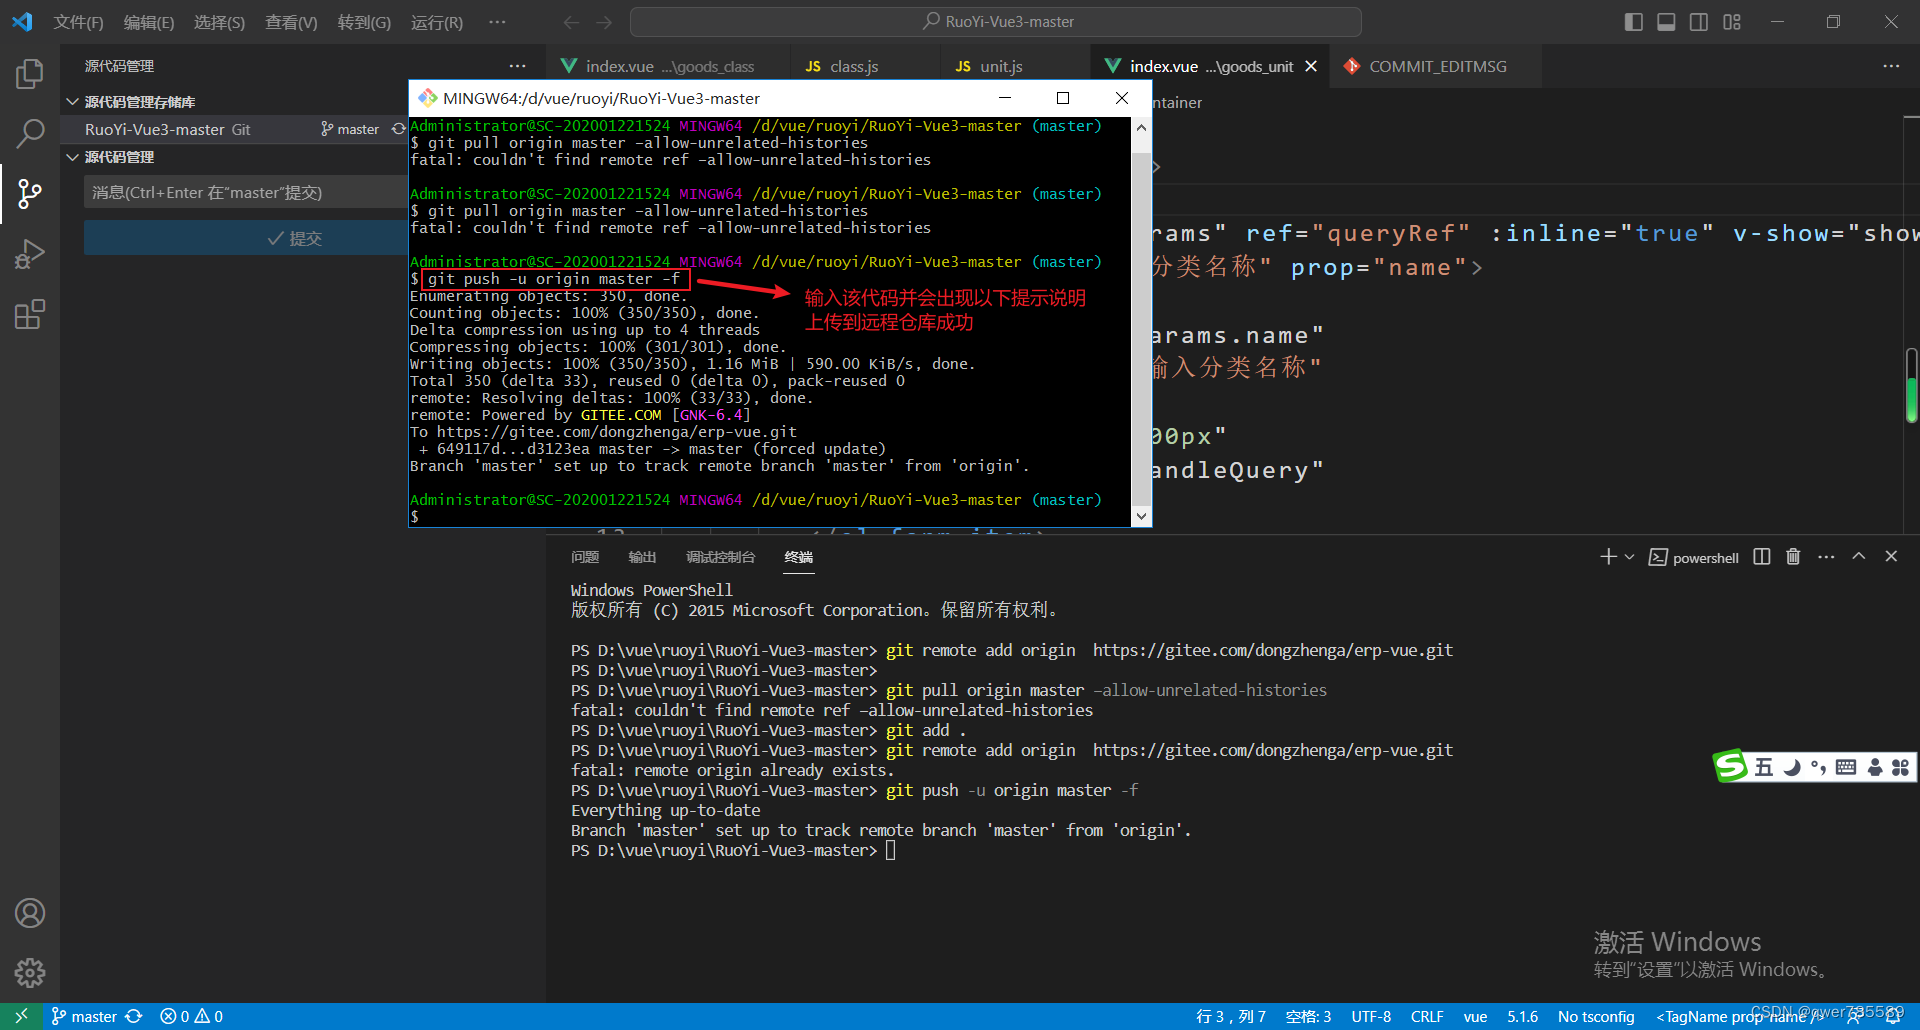Customize layout icon in title bar
1920x1030 pixels.
(x=1732, y=22)
